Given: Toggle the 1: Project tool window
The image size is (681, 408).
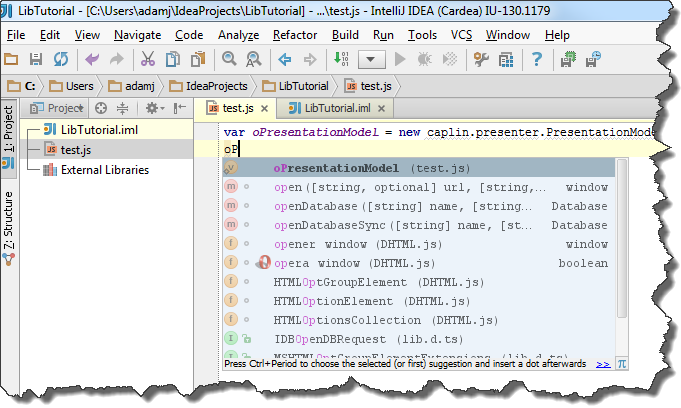Looking at the screenshot, I should [x=9, y=138].
